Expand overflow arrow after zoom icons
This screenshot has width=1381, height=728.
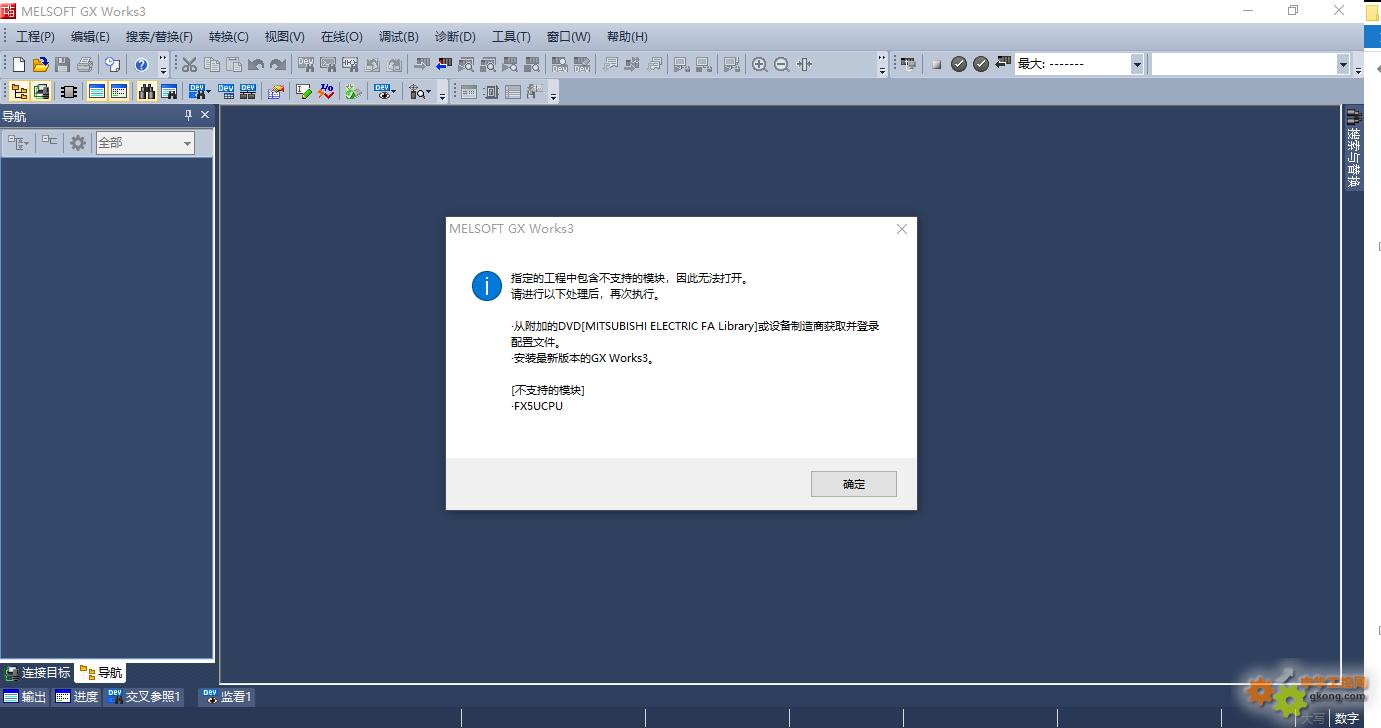(x=882, y=64)
